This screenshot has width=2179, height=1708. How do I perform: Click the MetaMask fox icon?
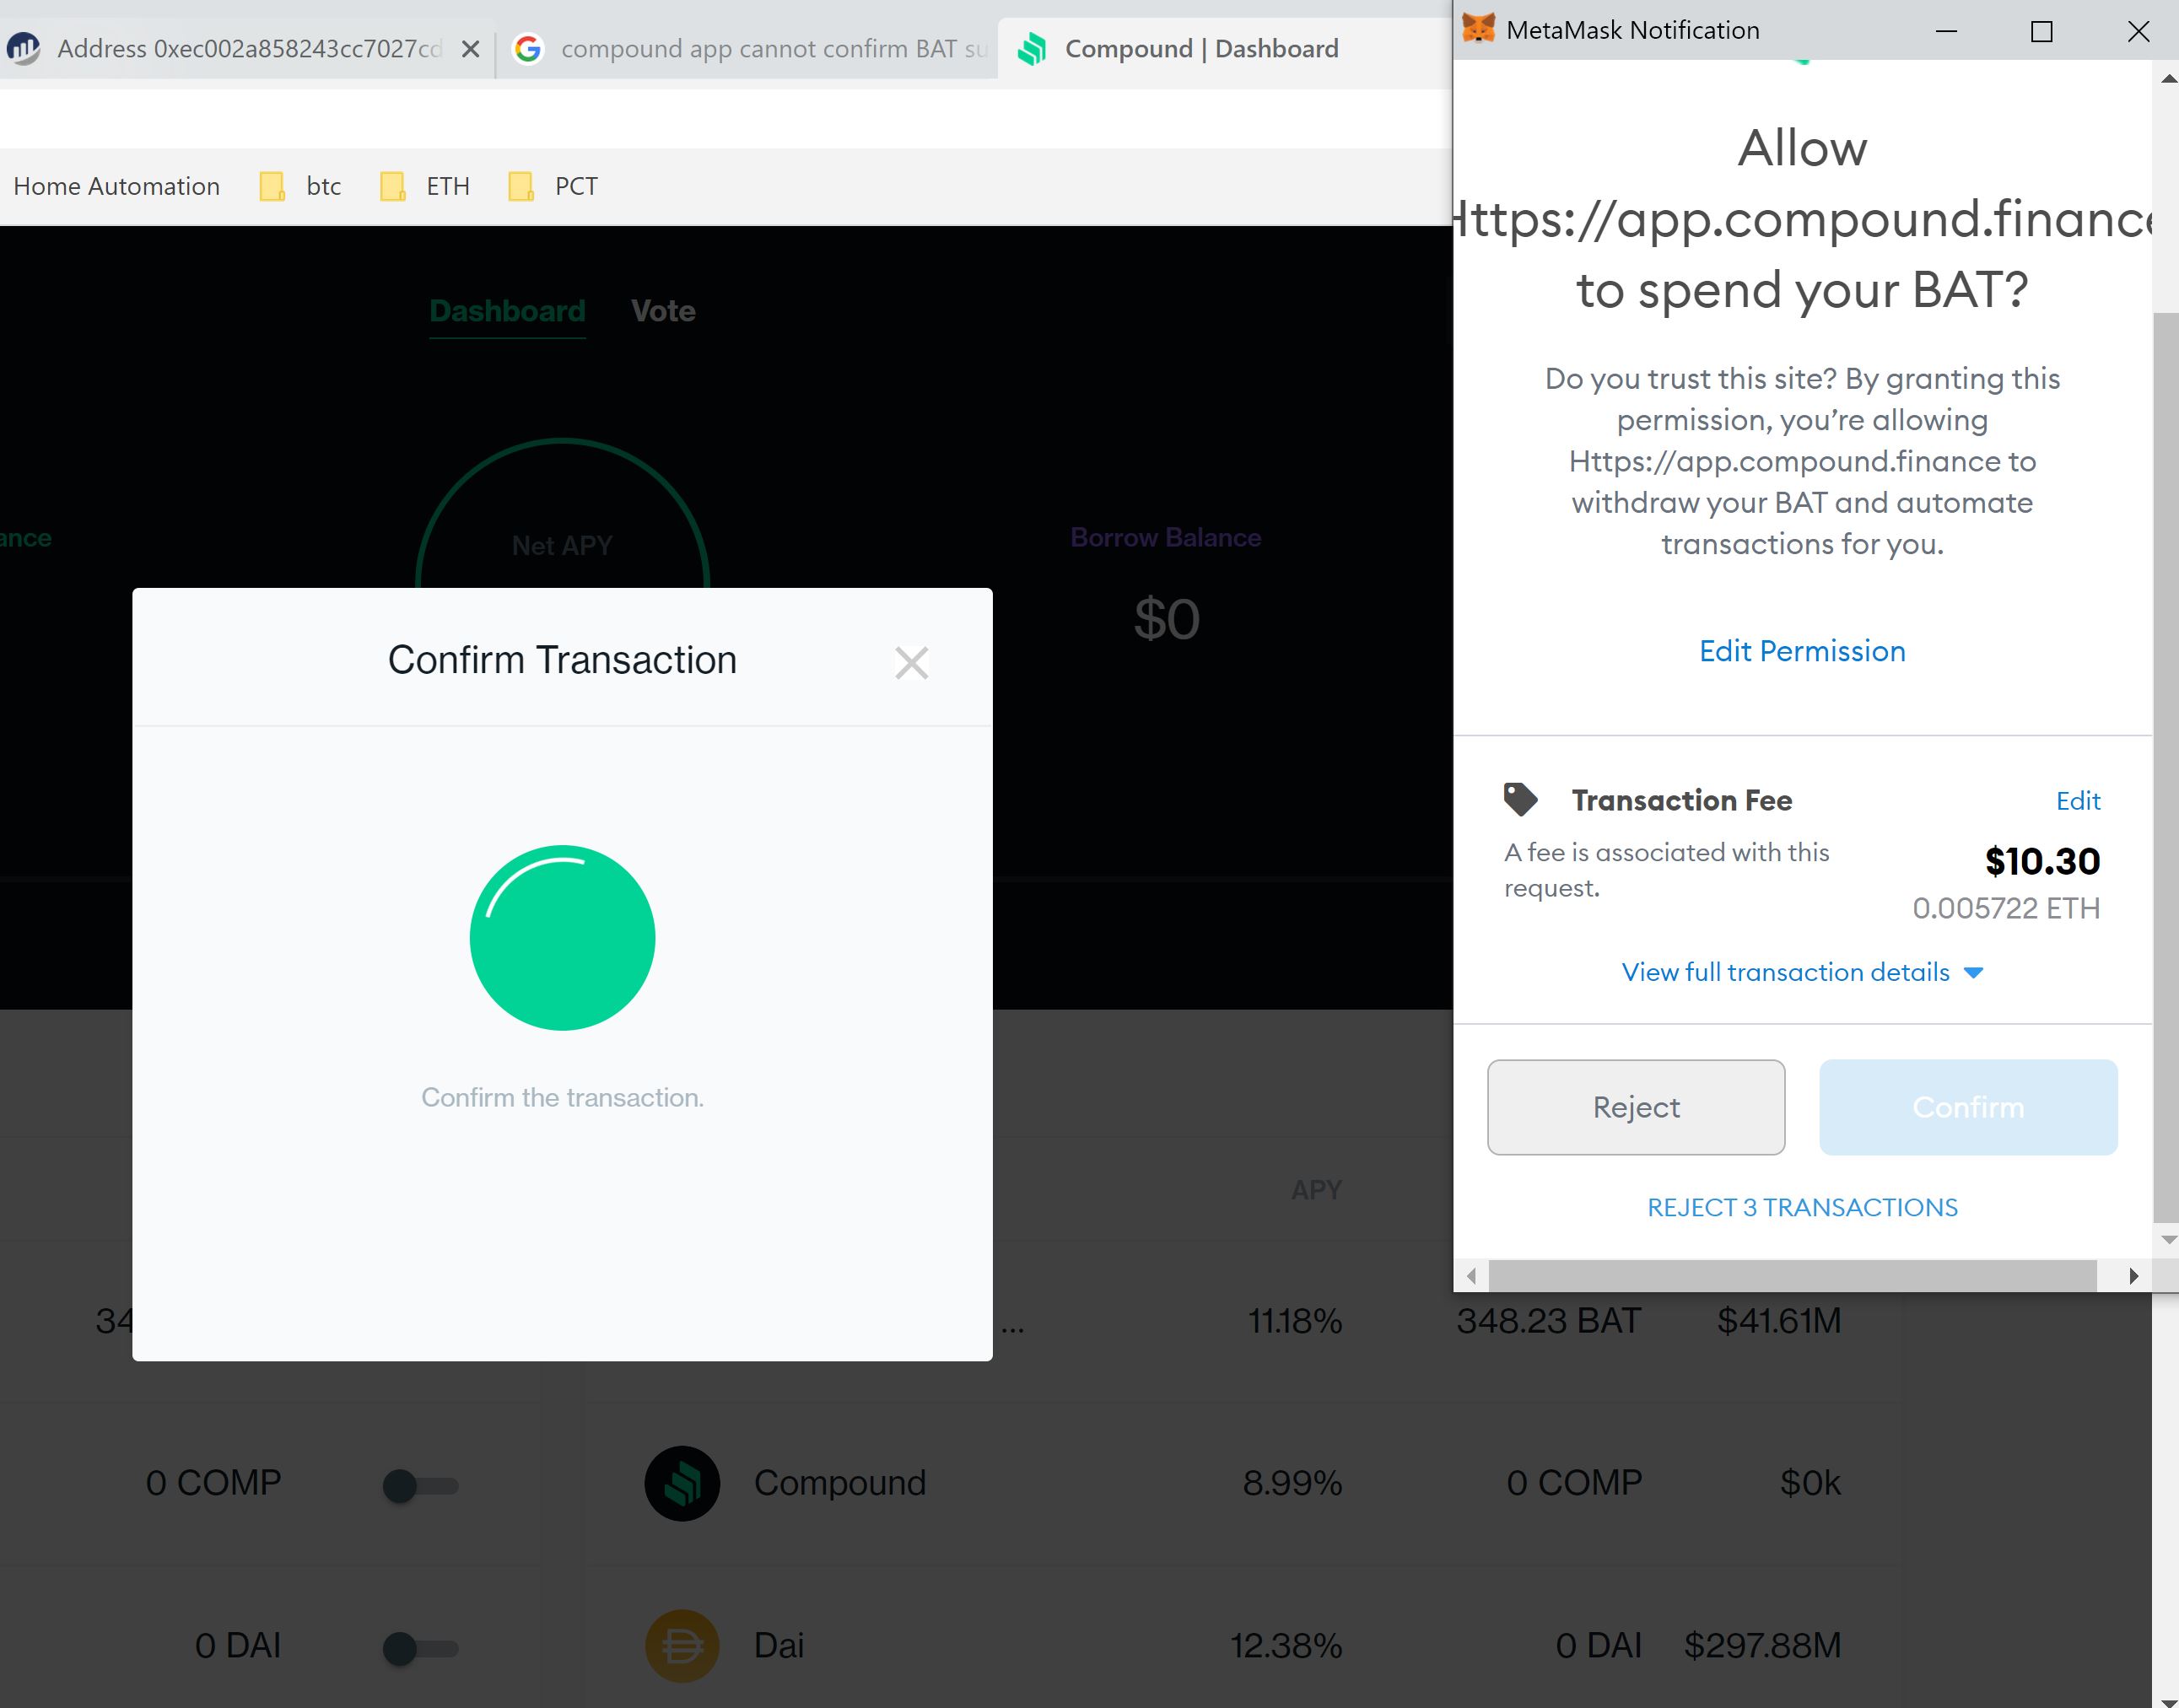click(1478, 29)
